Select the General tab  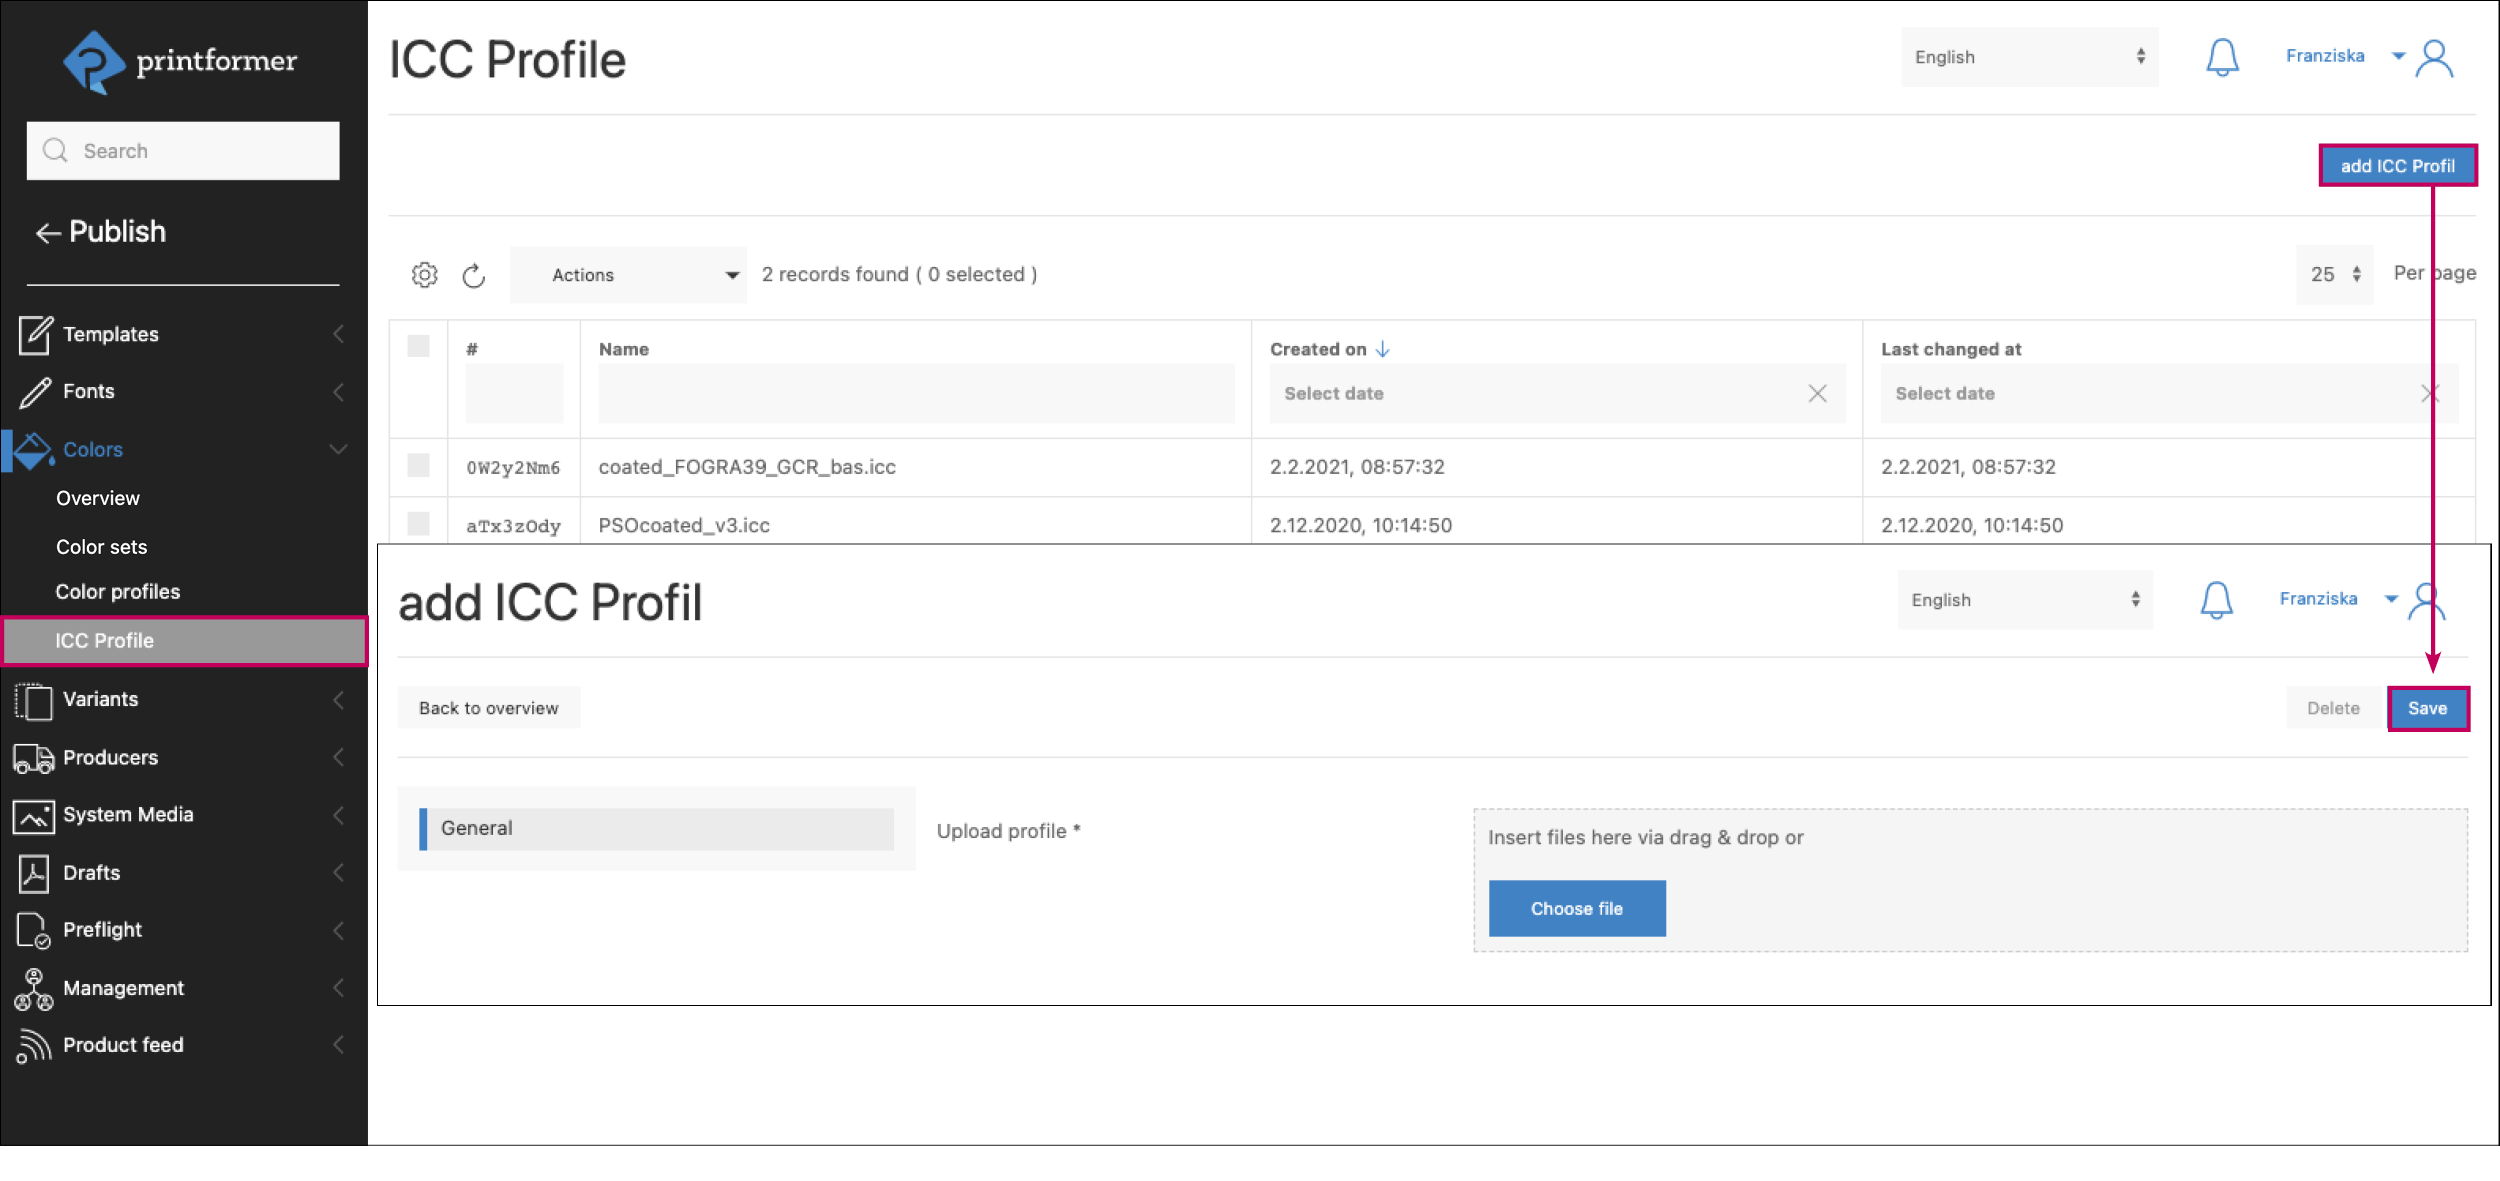point(656,829)
